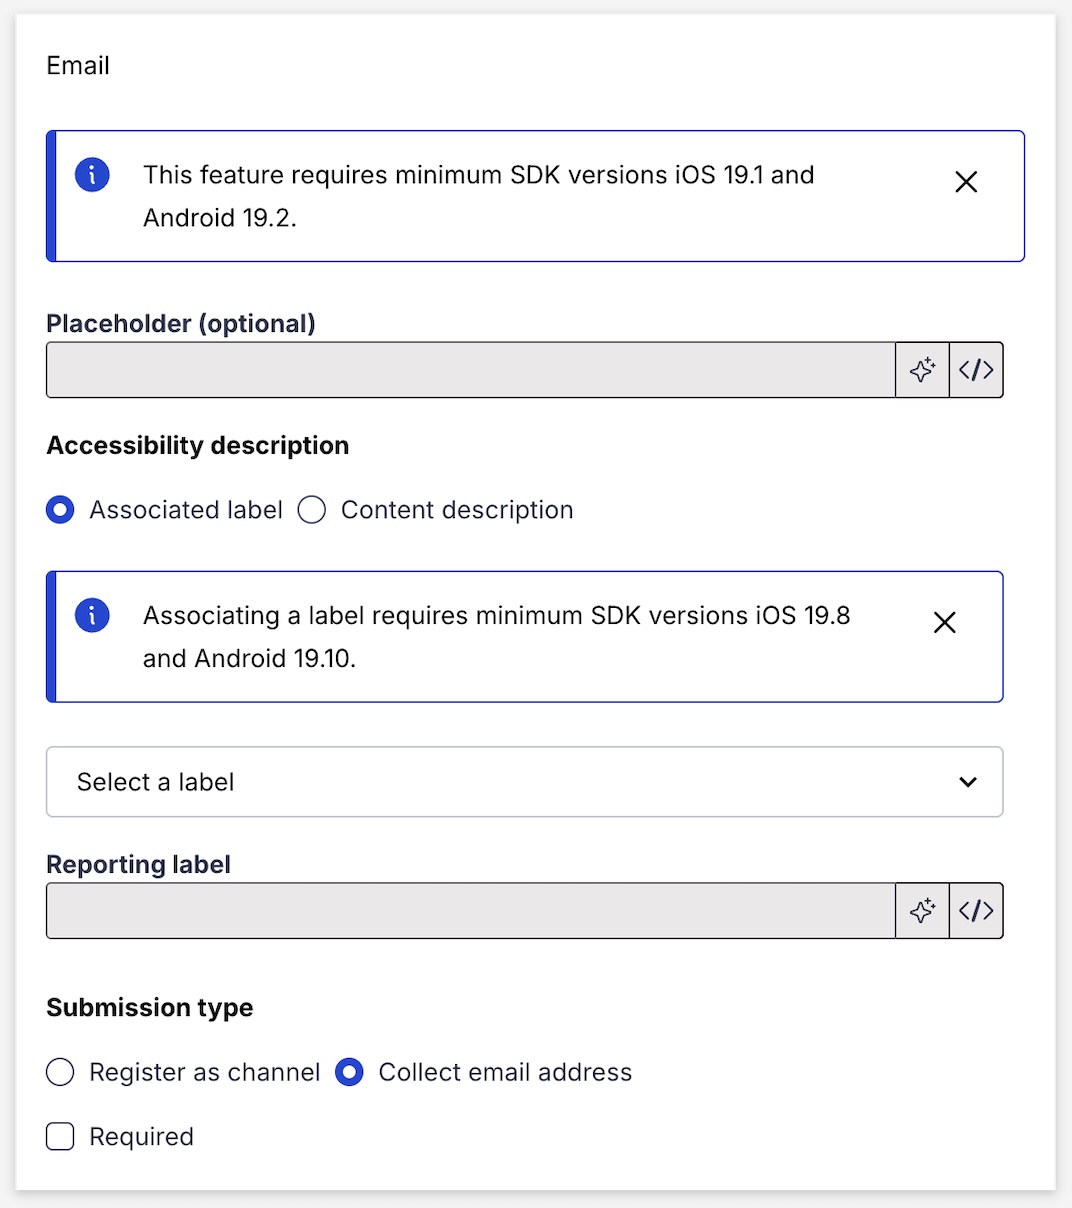1072x1208 pixels.
Task: Click info icon in associating label notice
Action: click(92, 616)
